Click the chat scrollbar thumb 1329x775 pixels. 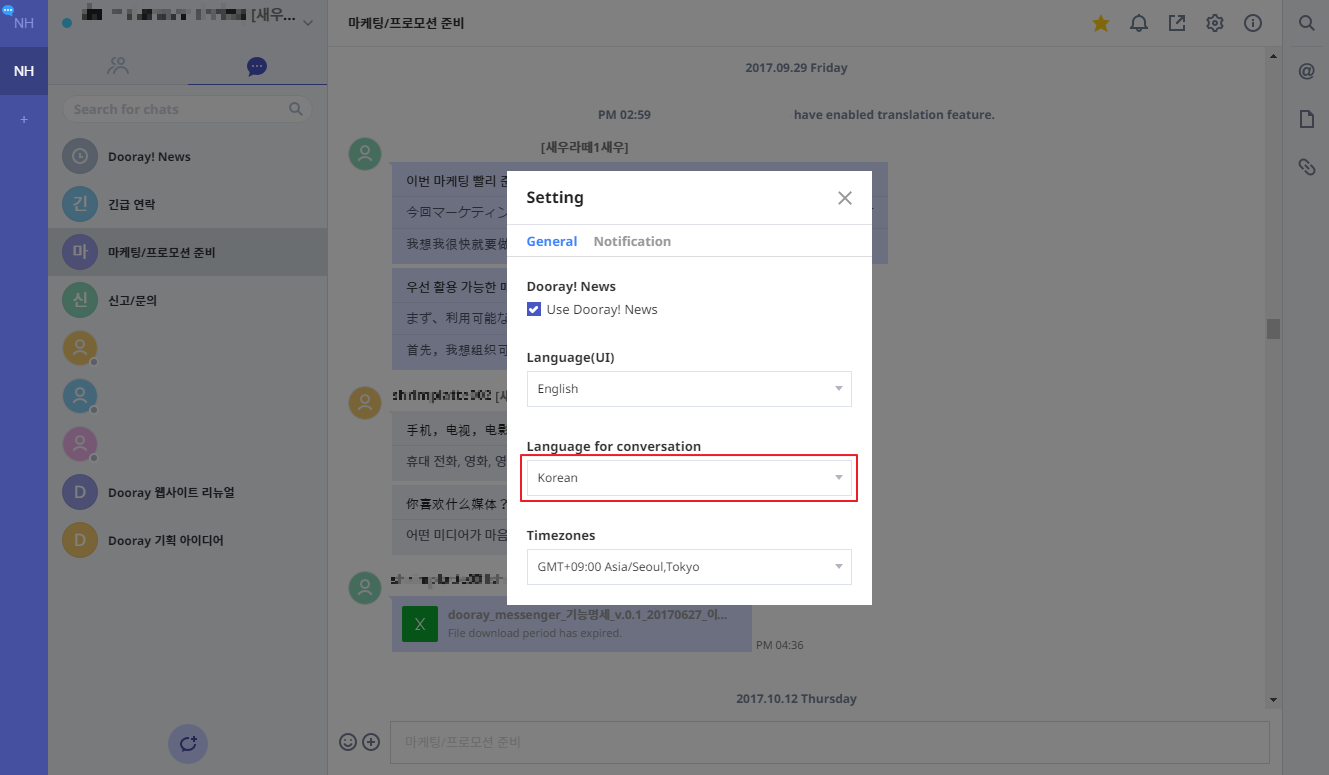(x=1273, y=329)
